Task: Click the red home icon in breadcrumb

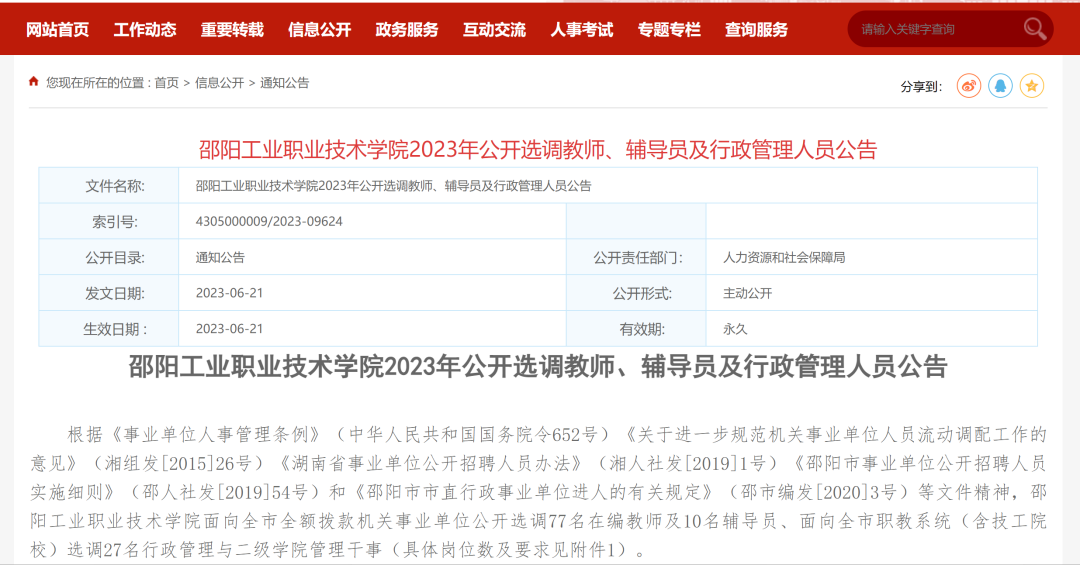Action: pos(34,82)
